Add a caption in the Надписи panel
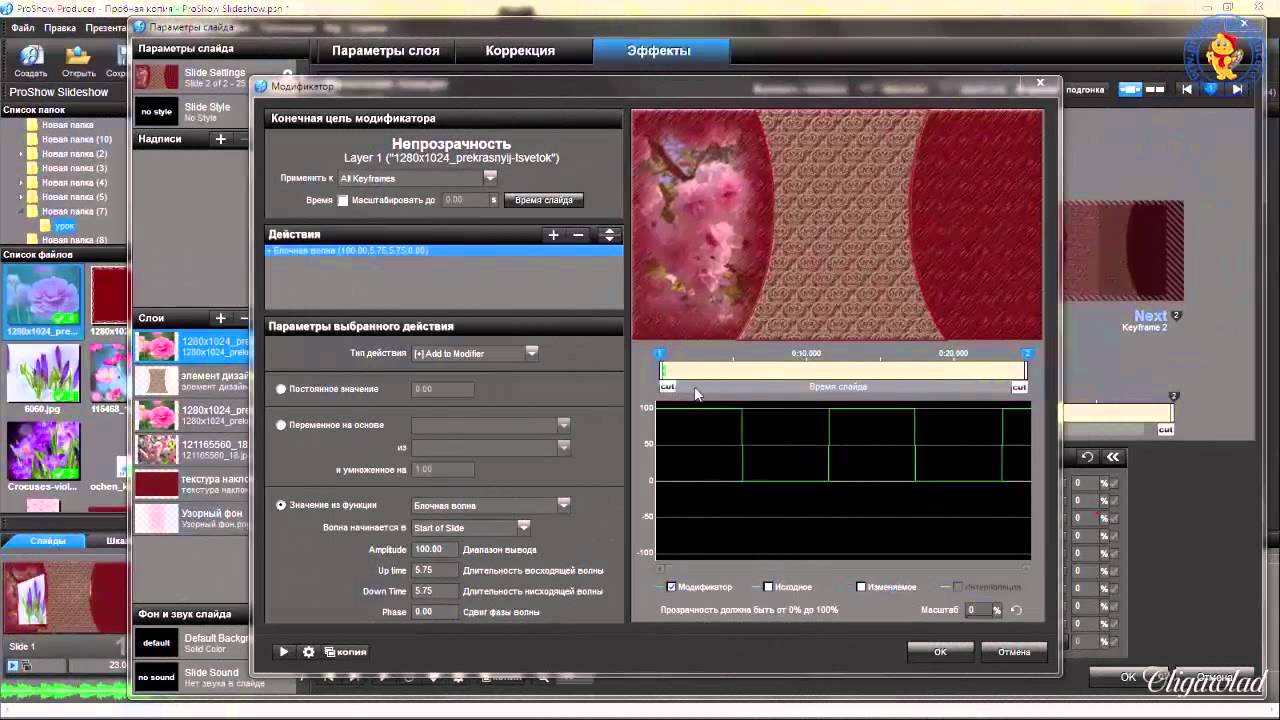Screen dimensions: 1280x720 click(221, 139)
